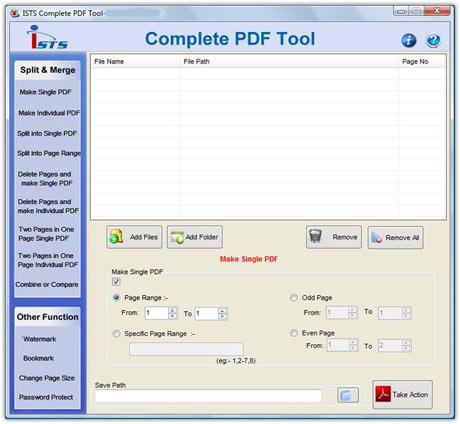Image resolution: width=460 pixels, height=424 pixels.
Task: Open the Watermark function
Action: [x=40, y=339]
